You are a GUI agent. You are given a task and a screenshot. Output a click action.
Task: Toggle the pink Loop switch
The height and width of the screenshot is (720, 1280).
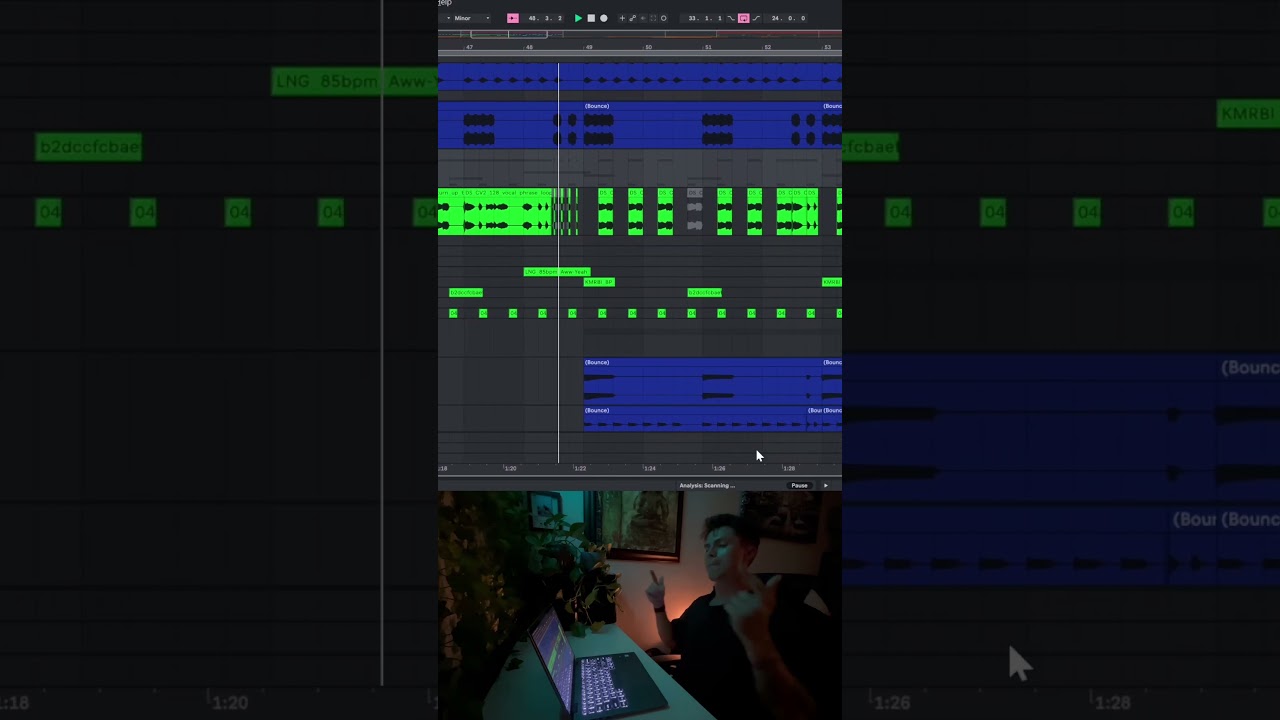point(743,18)
